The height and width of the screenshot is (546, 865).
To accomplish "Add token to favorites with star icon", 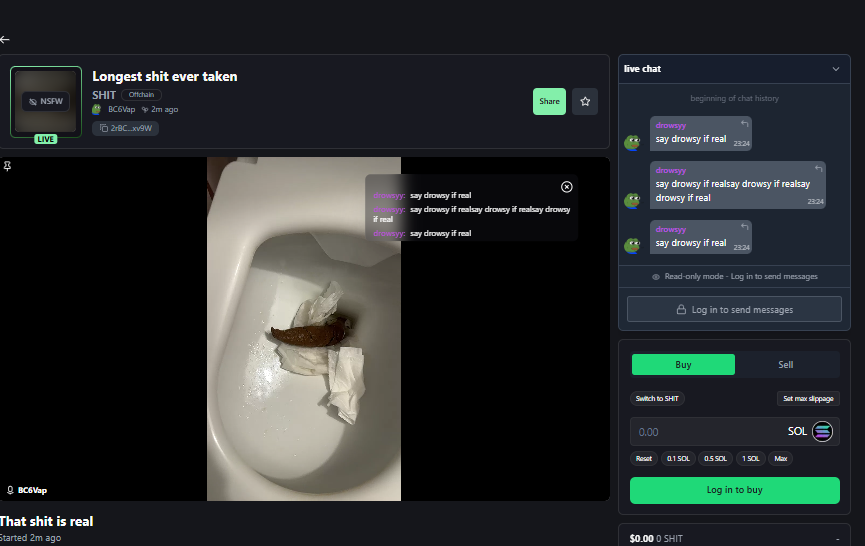I will point(585,101).
